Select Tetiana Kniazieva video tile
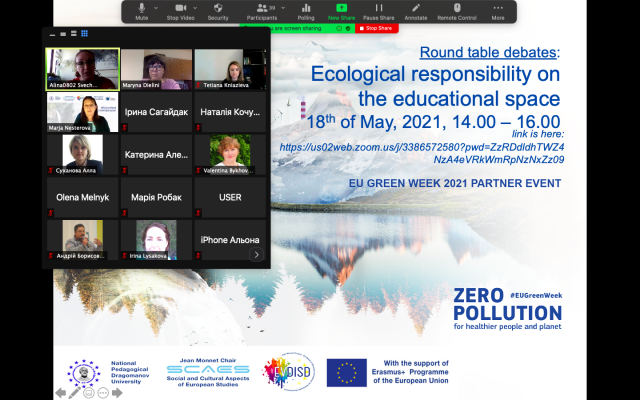The image size is (640, 400). [x=230, y=69]
